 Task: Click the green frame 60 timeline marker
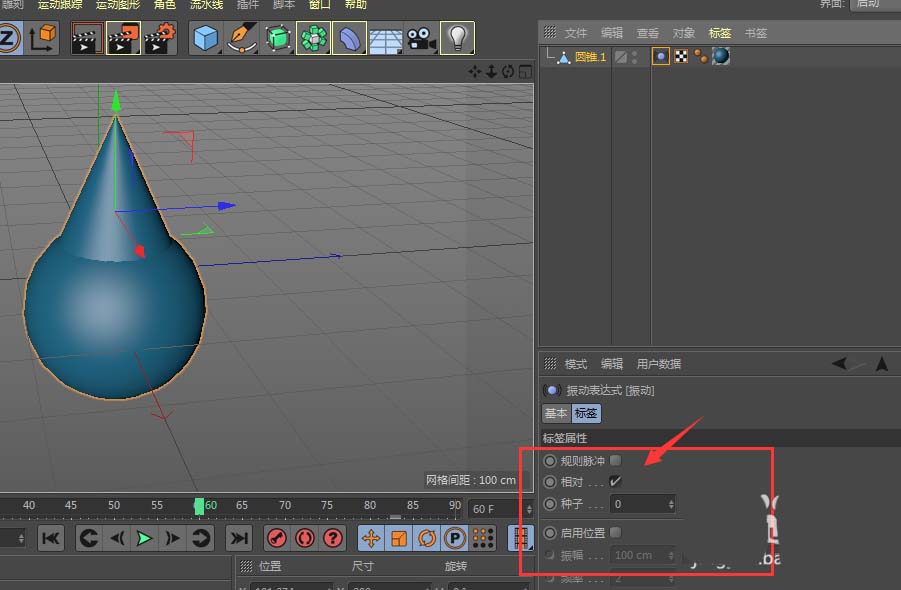coord(199,506)
